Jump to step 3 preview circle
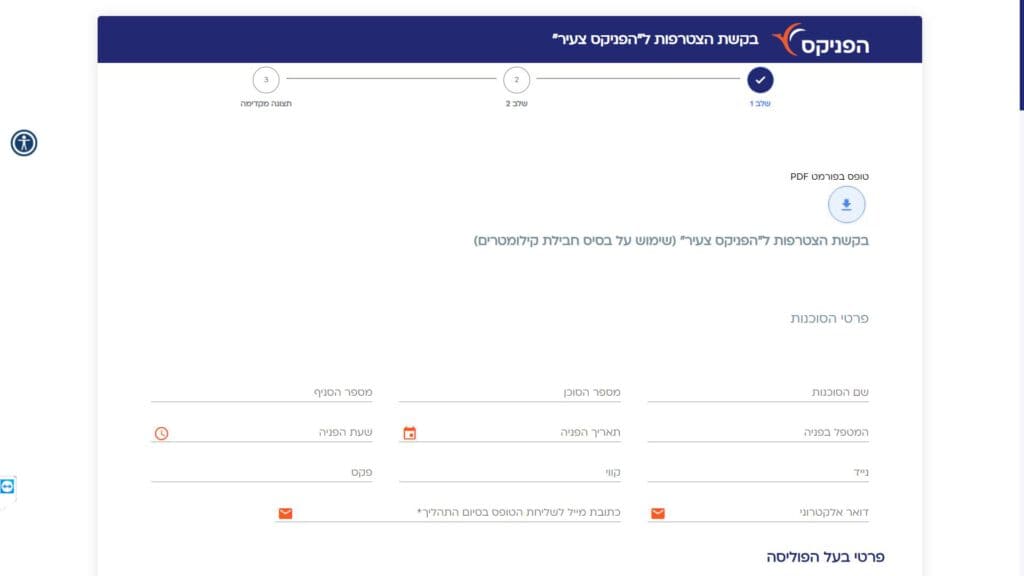The image size is (1024, 576). 266,80
